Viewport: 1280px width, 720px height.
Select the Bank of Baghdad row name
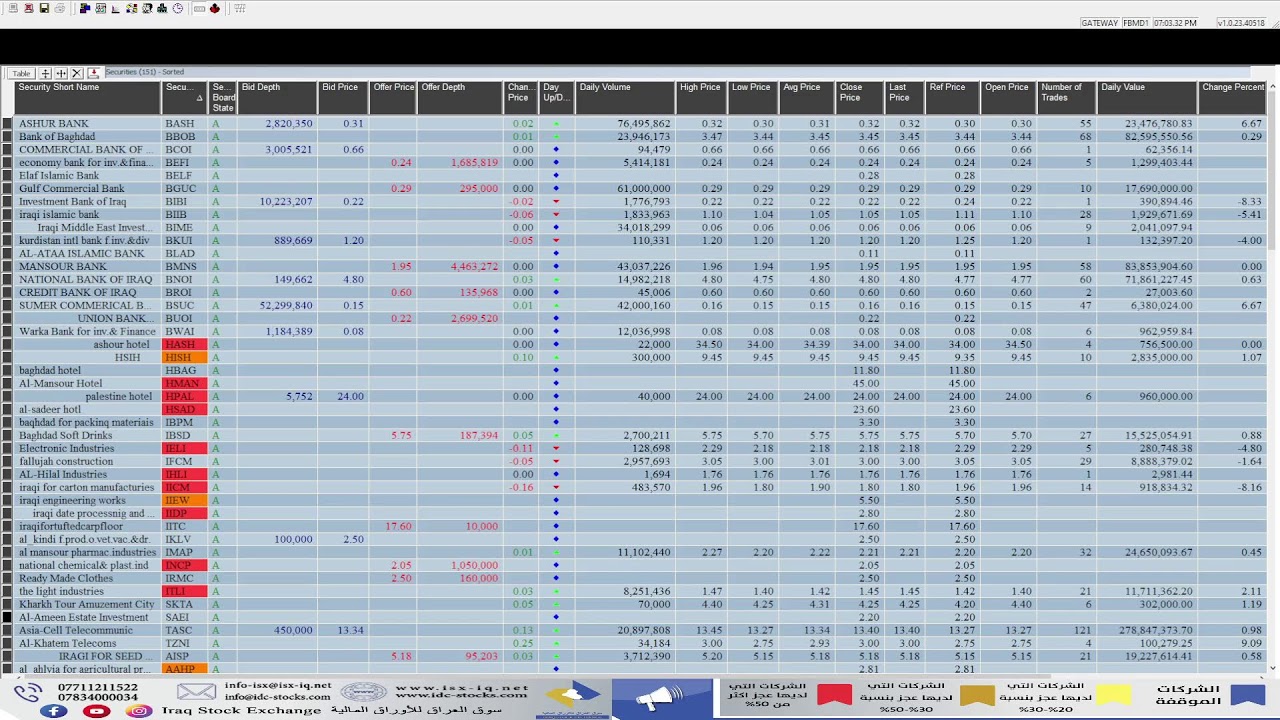pos(57,137)
